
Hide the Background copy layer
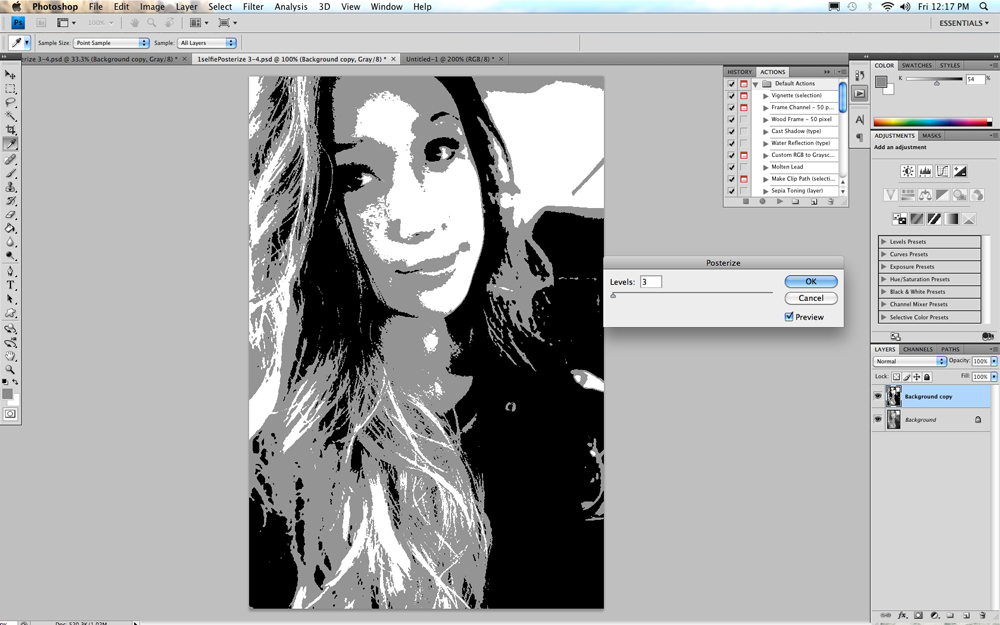[x=878, y=397]
